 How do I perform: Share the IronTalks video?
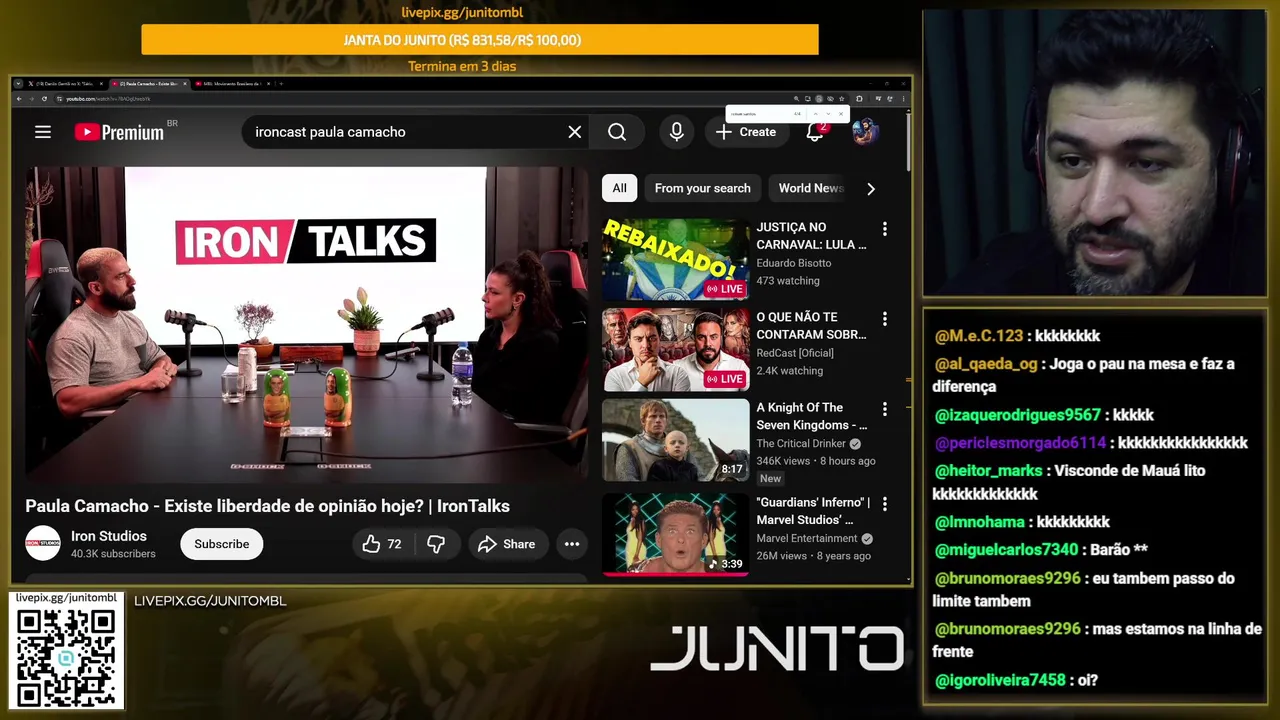(x=507, y=544)
